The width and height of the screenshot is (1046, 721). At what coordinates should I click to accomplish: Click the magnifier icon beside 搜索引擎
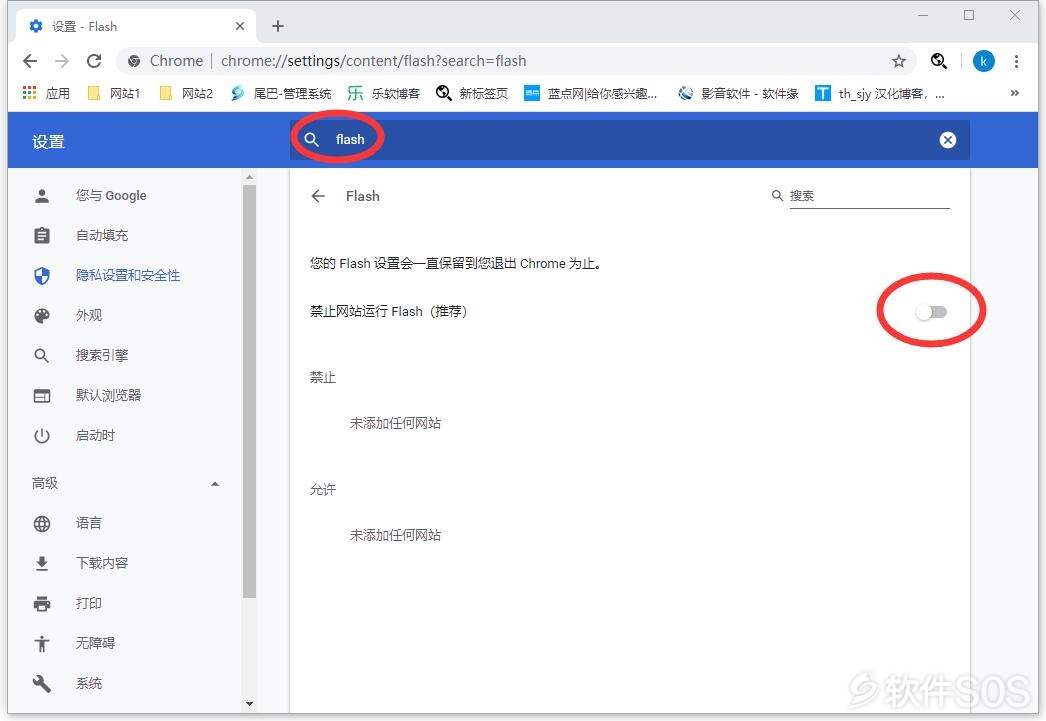[x=41, y=355]
